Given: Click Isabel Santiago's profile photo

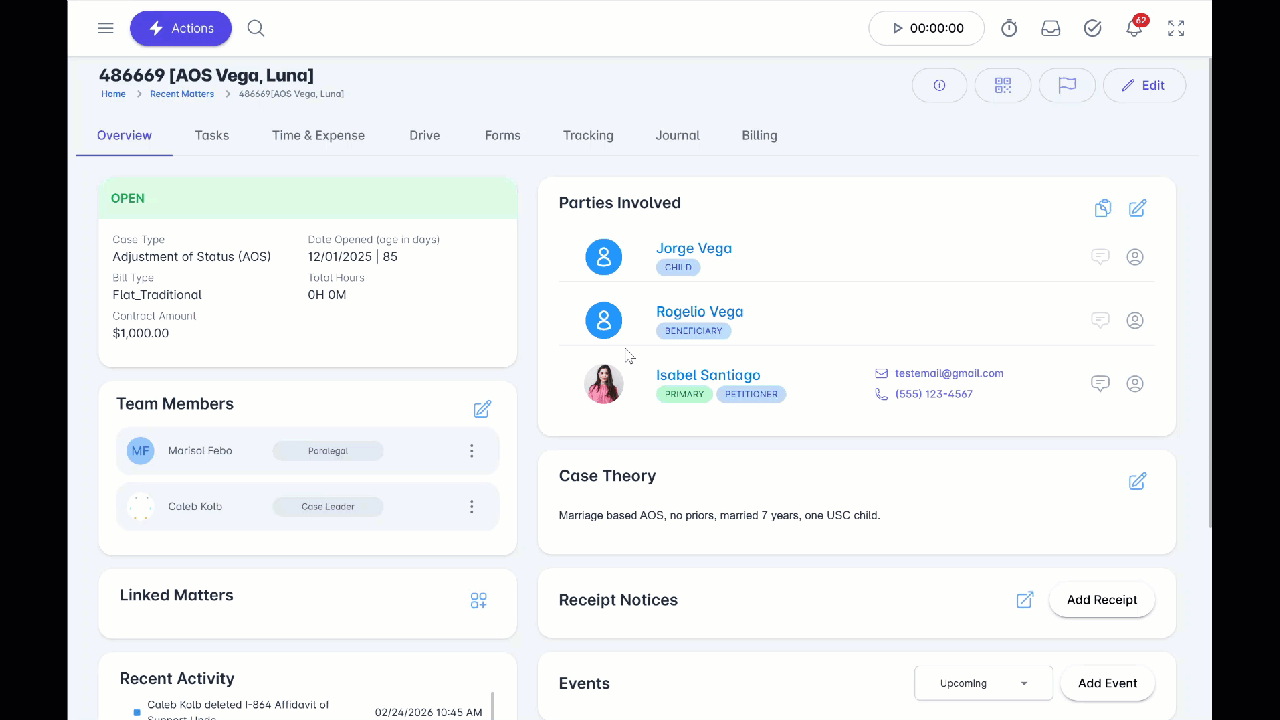Looking at the screenshot, I should (x=604, y=384).
